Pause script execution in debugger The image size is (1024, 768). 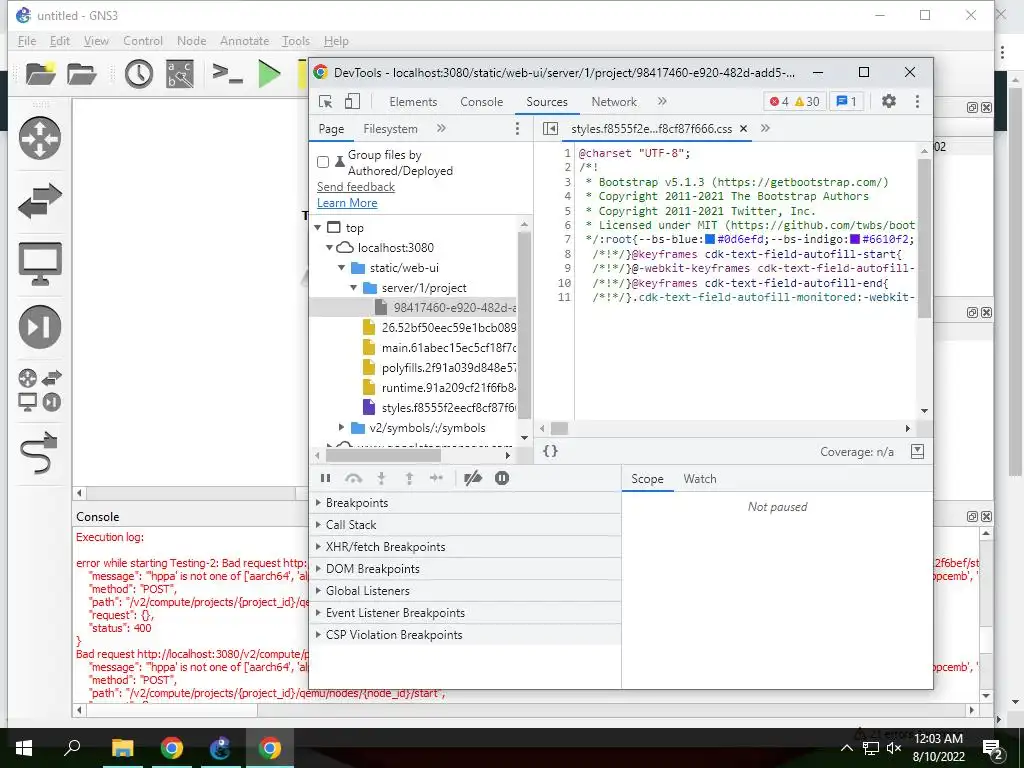pyautogui.click(x=325, y=478)
